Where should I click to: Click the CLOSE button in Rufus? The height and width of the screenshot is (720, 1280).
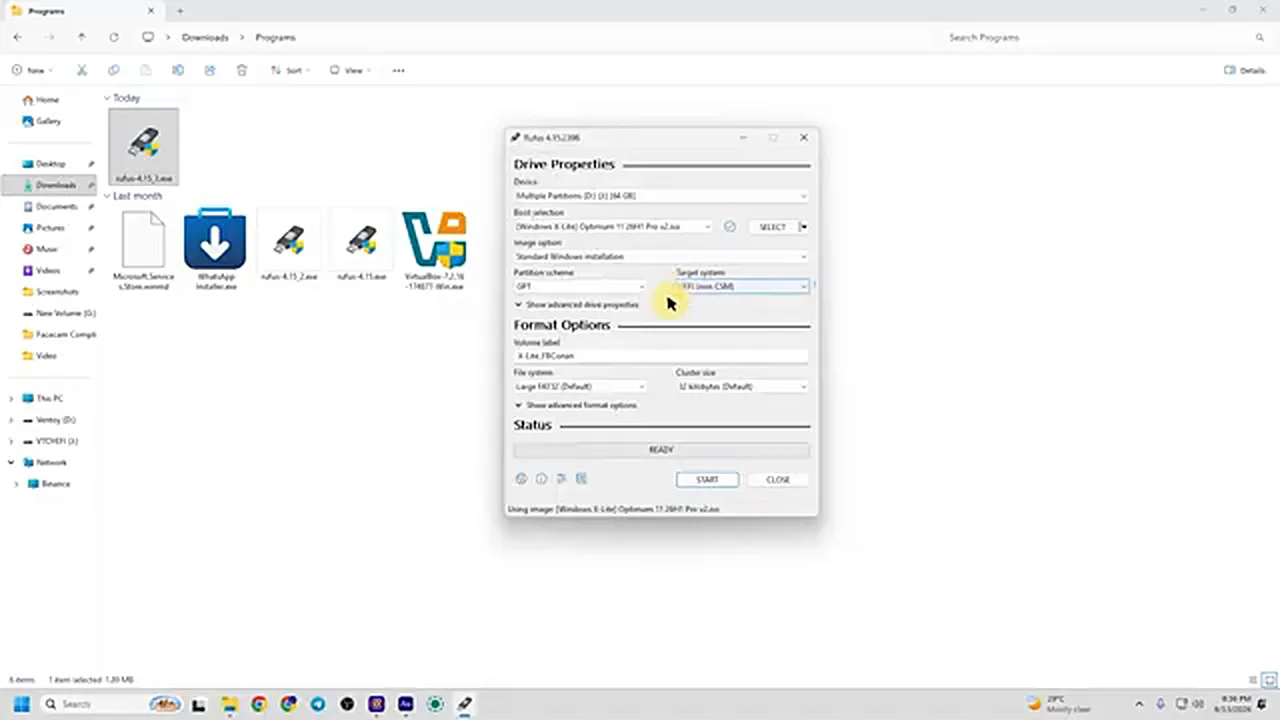coord(778,480)
